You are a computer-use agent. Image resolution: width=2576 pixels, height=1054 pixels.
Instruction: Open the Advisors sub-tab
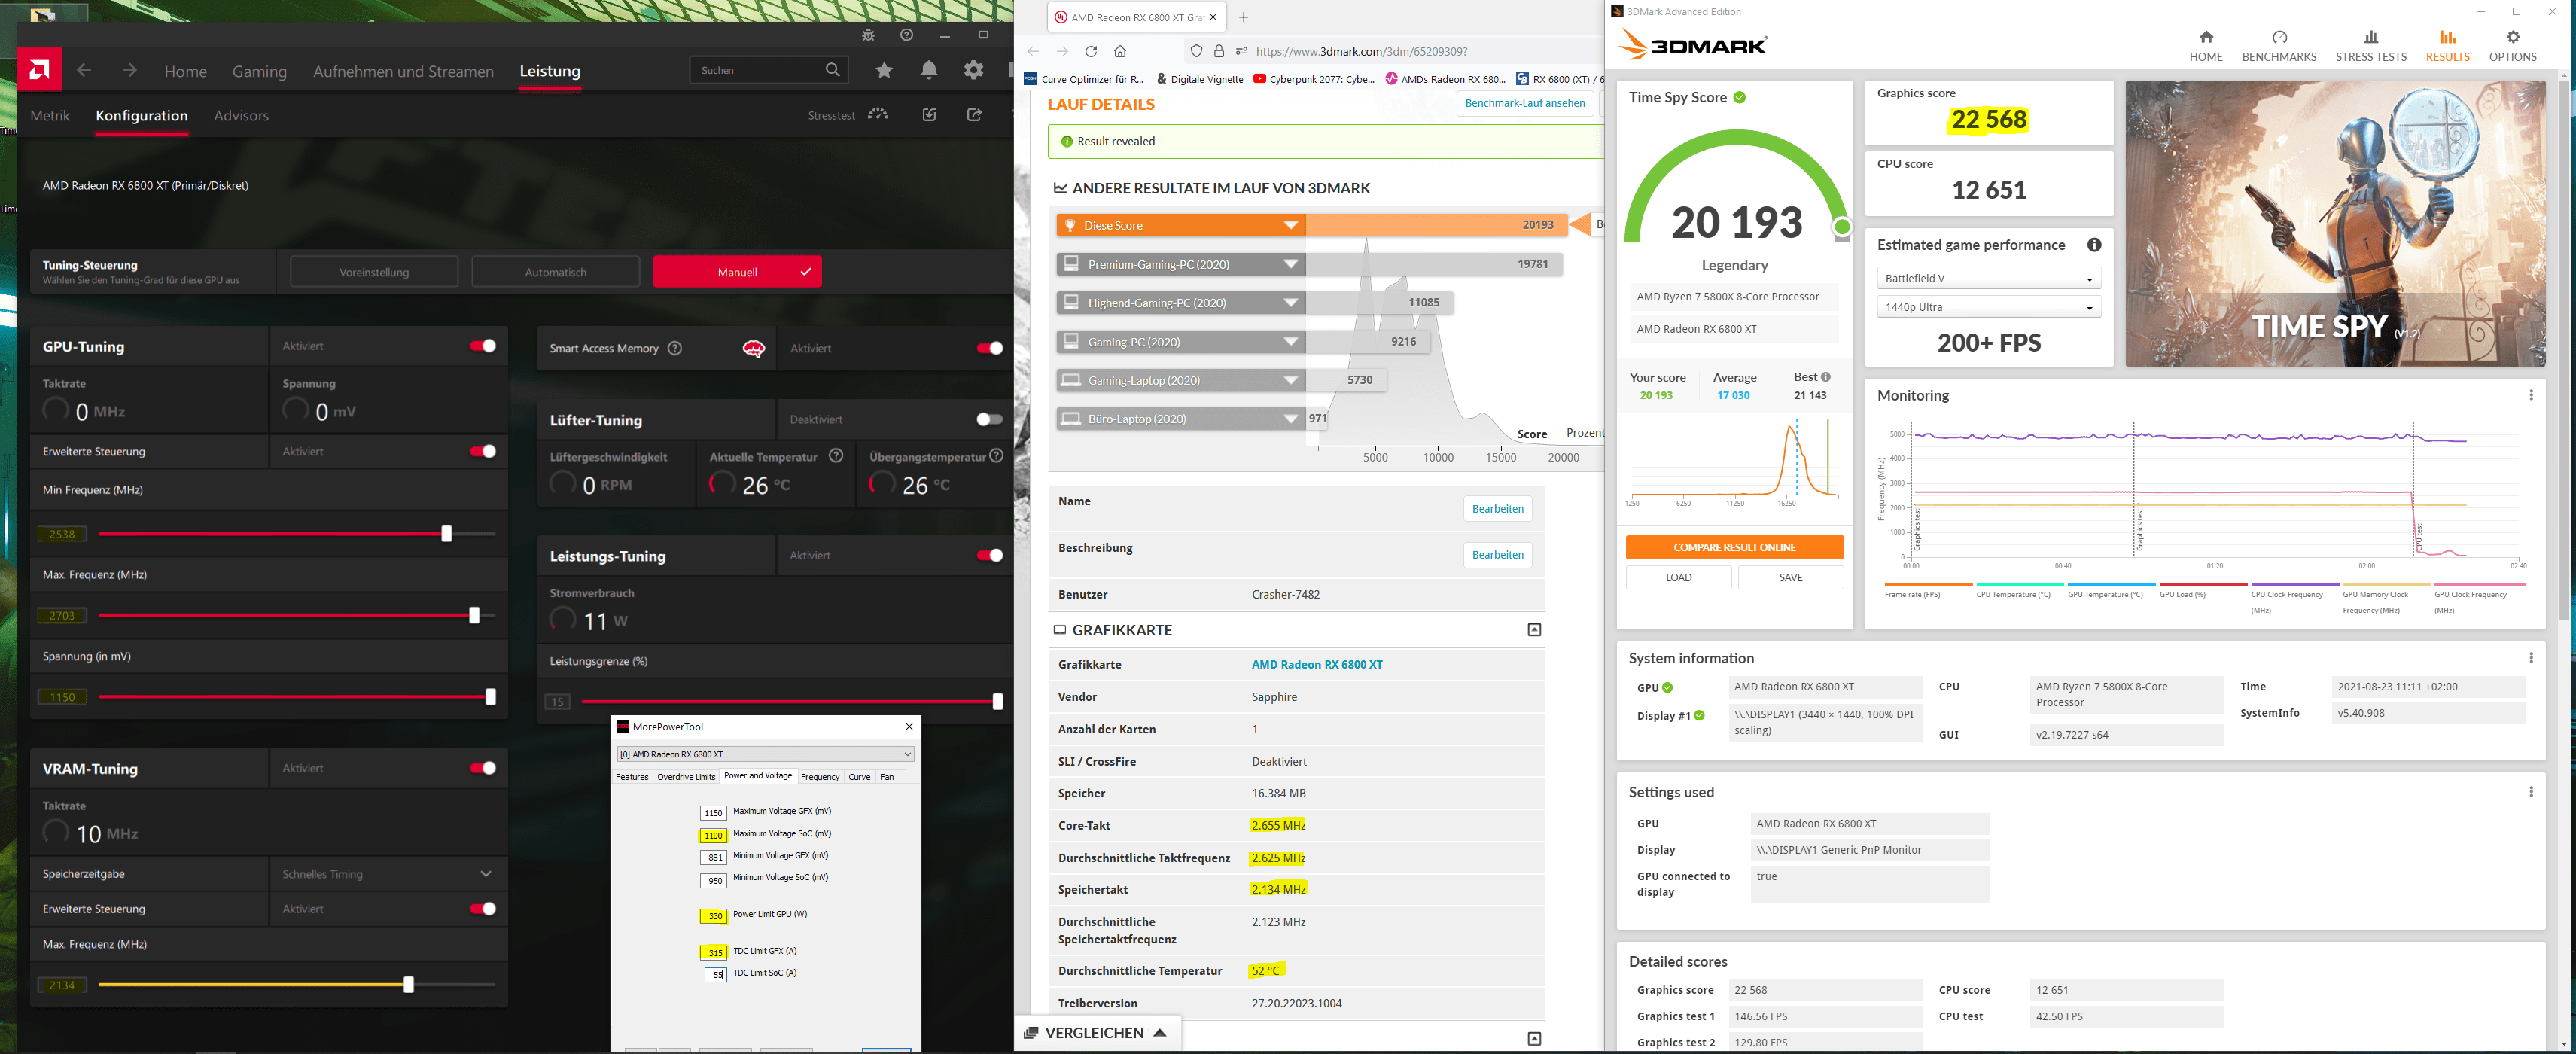[241, 116]
